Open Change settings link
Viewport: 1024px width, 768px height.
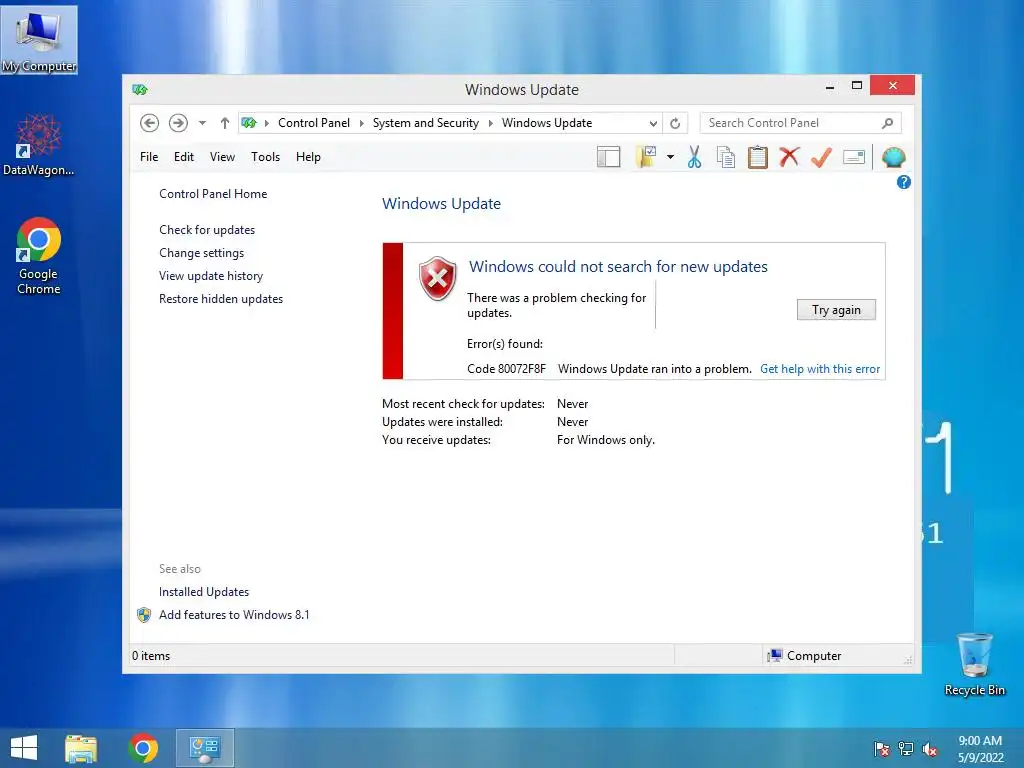201,253
